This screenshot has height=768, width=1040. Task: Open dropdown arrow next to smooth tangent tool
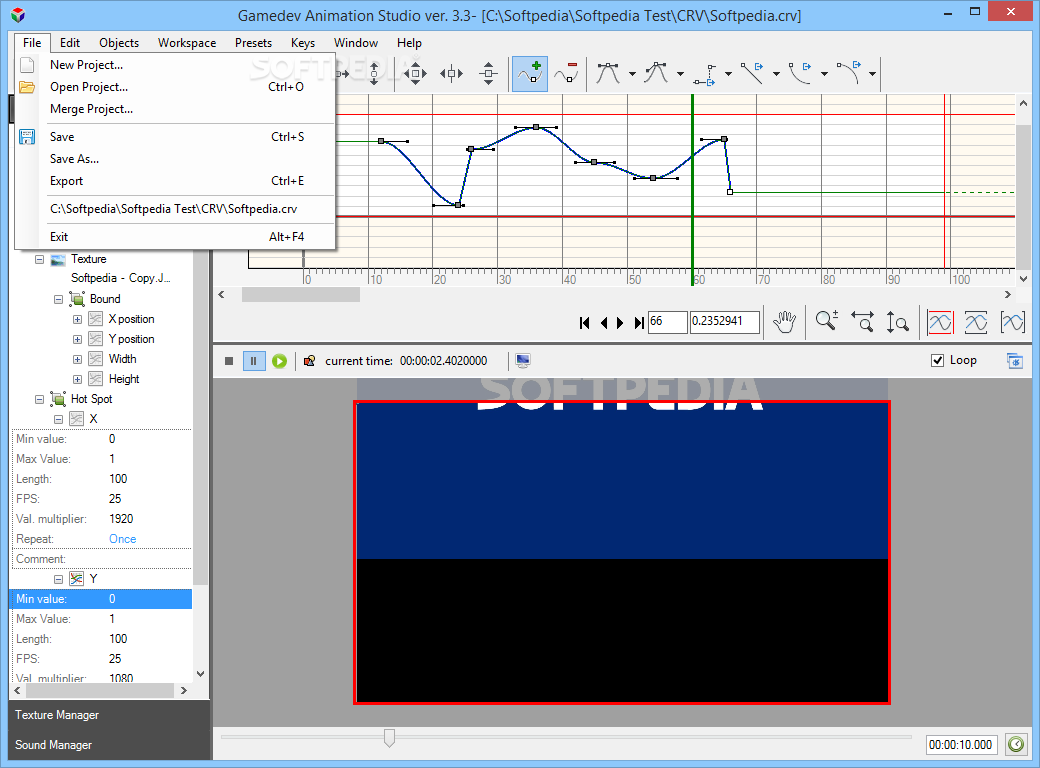pos(632,74)
